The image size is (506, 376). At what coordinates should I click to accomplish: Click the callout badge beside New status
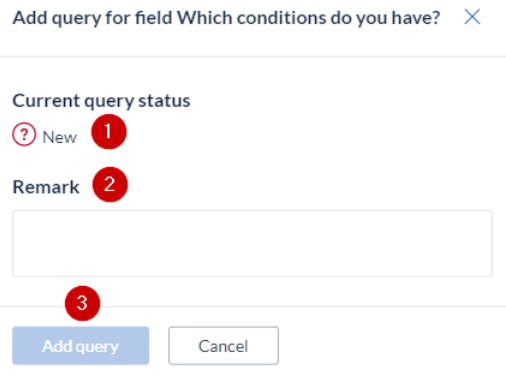point(109,131)
